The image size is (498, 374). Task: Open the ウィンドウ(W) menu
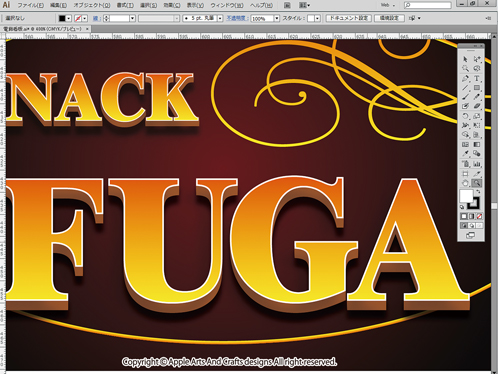pyautogui.click(x=227, y=5)
